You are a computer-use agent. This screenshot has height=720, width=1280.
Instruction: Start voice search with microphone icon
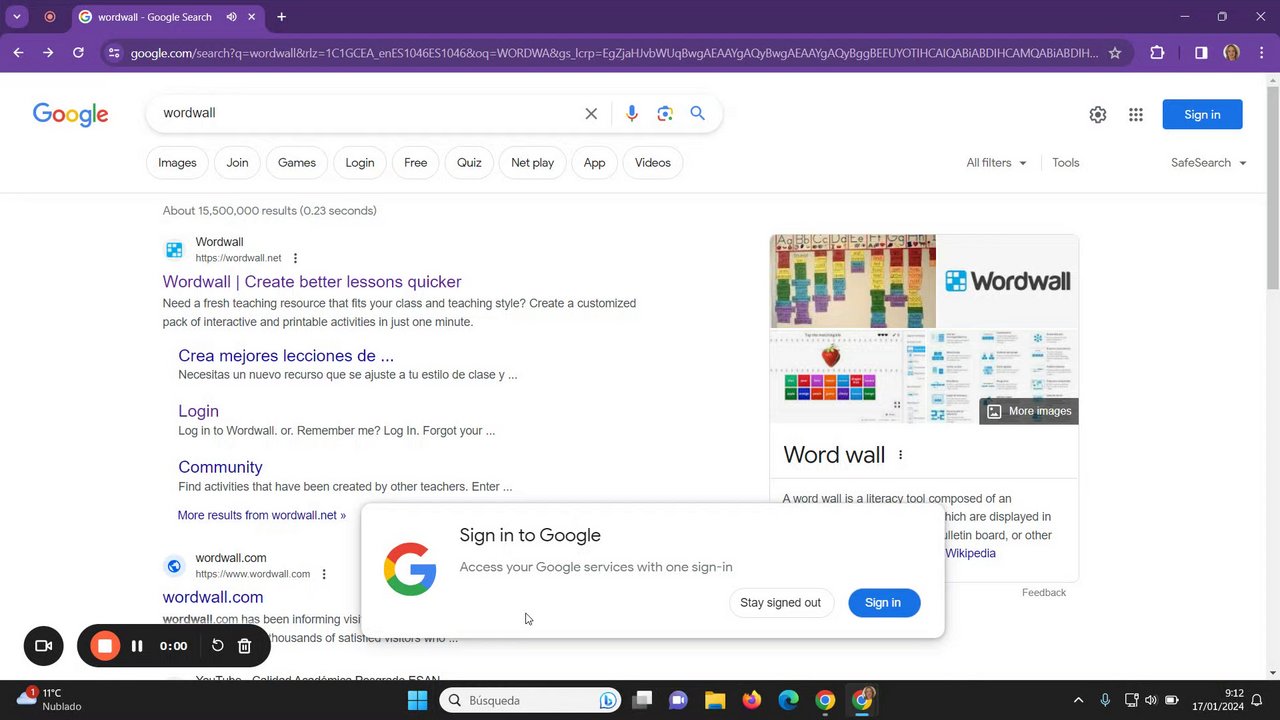point(631,114)
